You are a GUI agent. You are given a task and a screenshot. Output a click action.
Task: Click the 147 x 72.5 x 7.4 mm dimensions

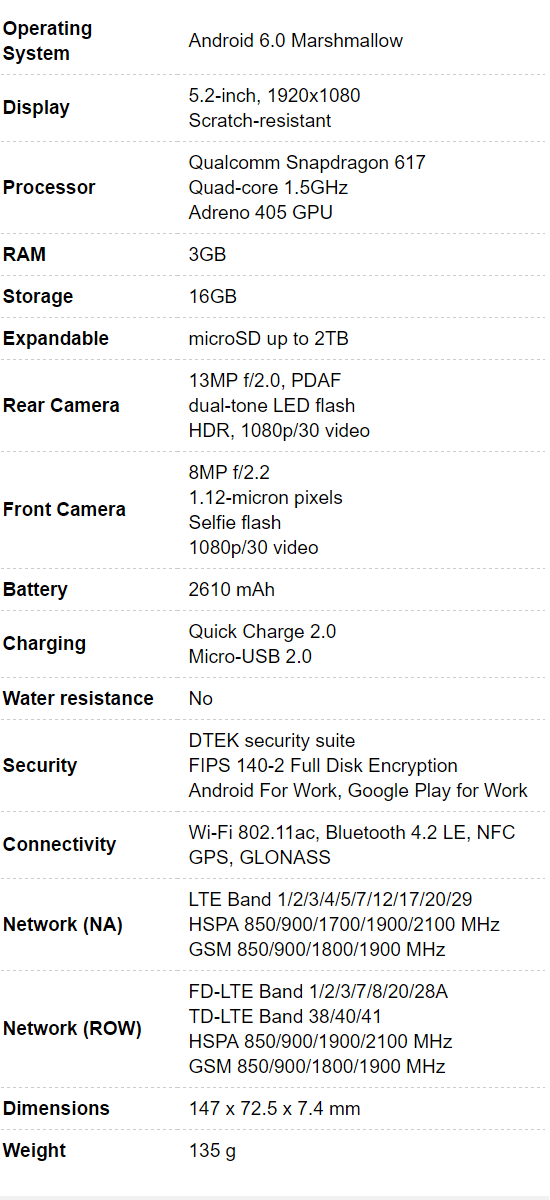tap(275, 1108)
